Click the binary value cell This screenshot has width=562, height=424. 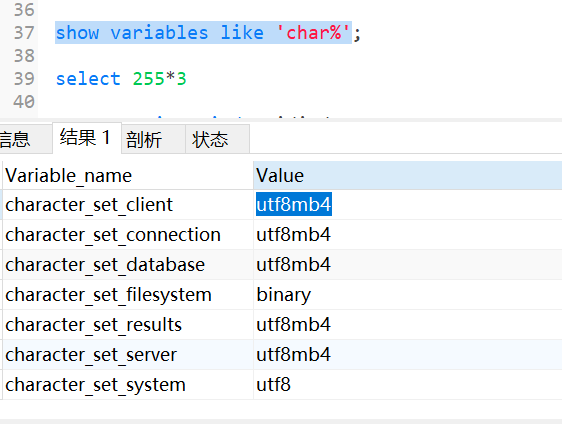[408, 295]
